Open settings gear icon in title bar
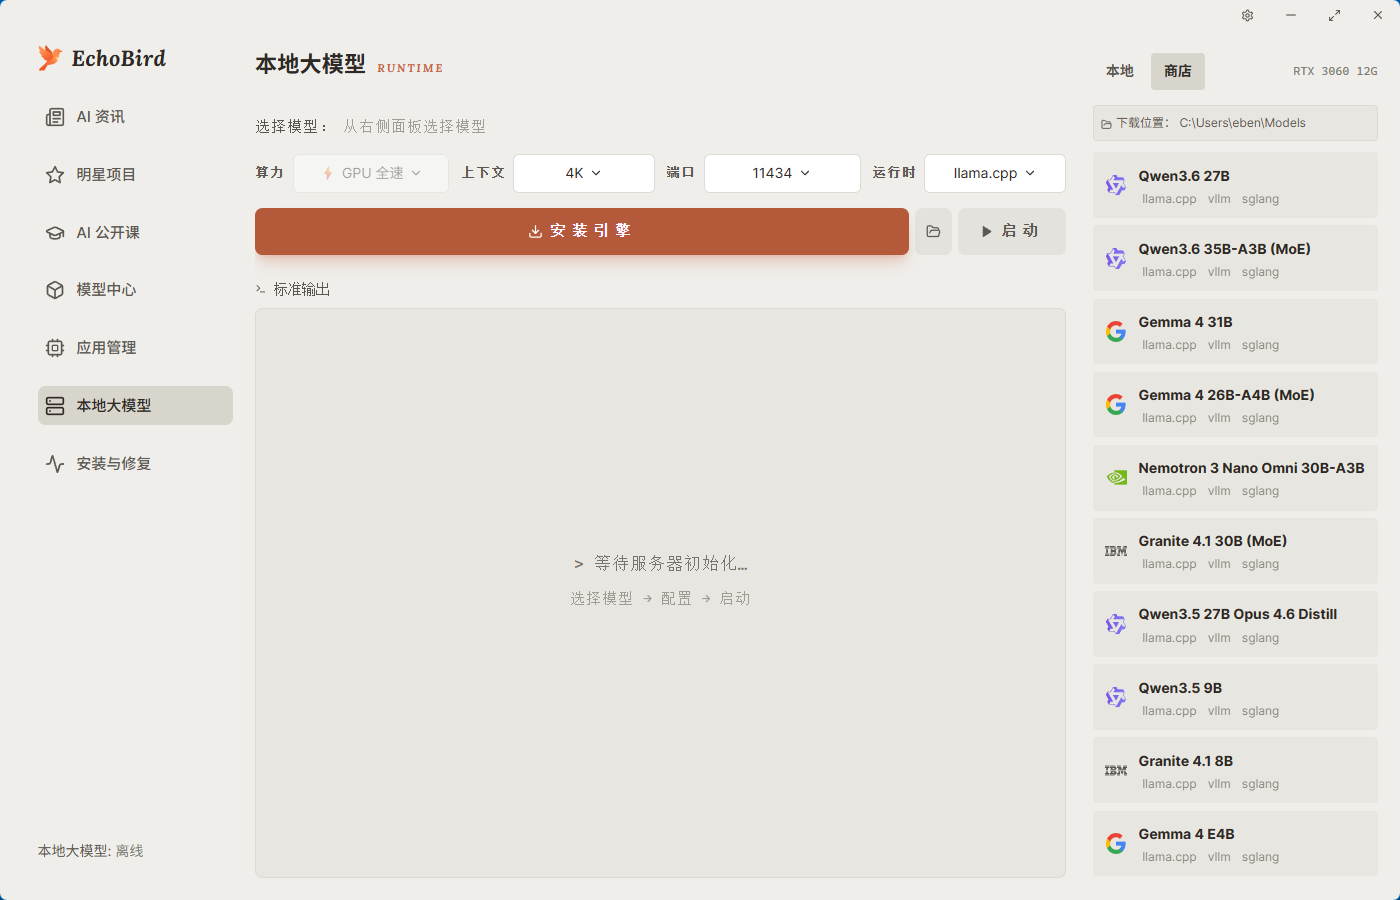Image resolution: width=1400 pixels, height=900 pixels. 1247,15
